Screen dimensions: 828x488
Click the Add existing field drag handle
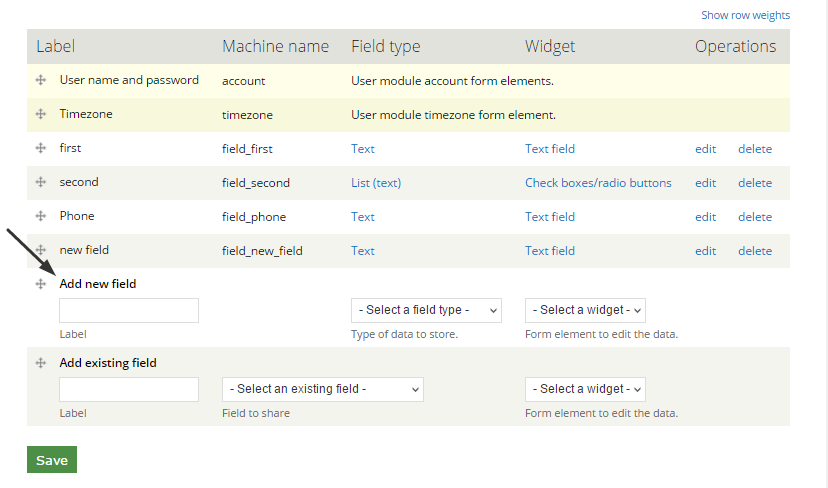[x=41, y=363]
